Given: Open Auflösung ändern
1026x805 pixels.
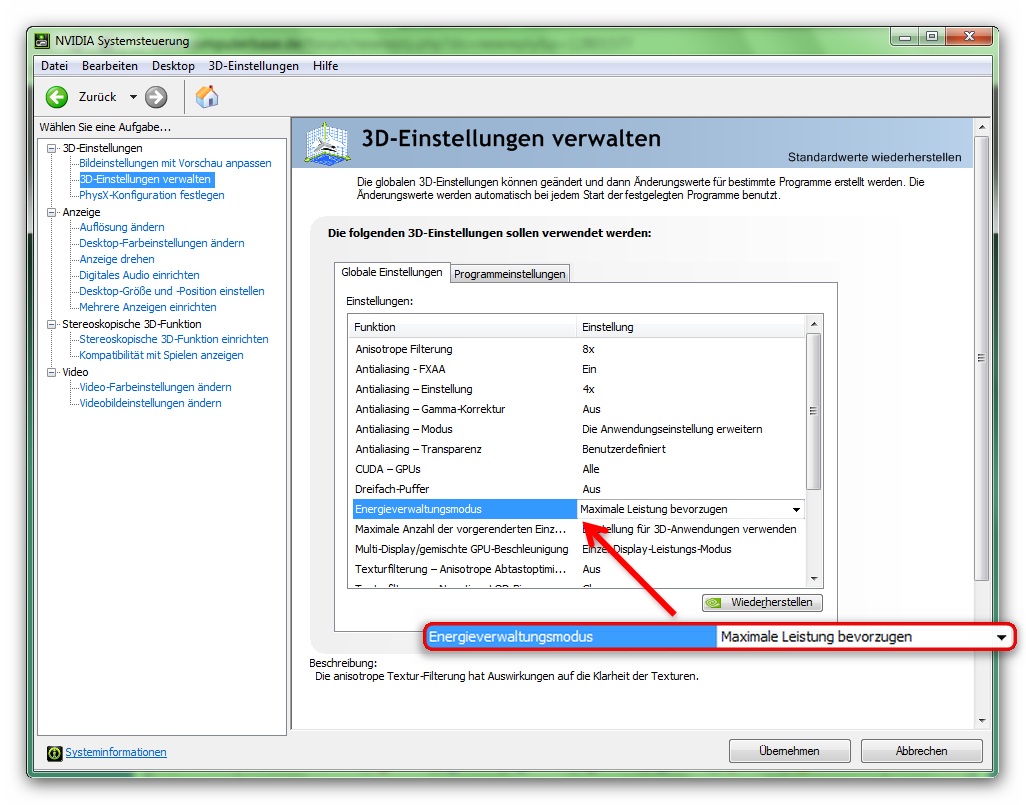Looking at the screenshot, I should click(x=122, y=227).
